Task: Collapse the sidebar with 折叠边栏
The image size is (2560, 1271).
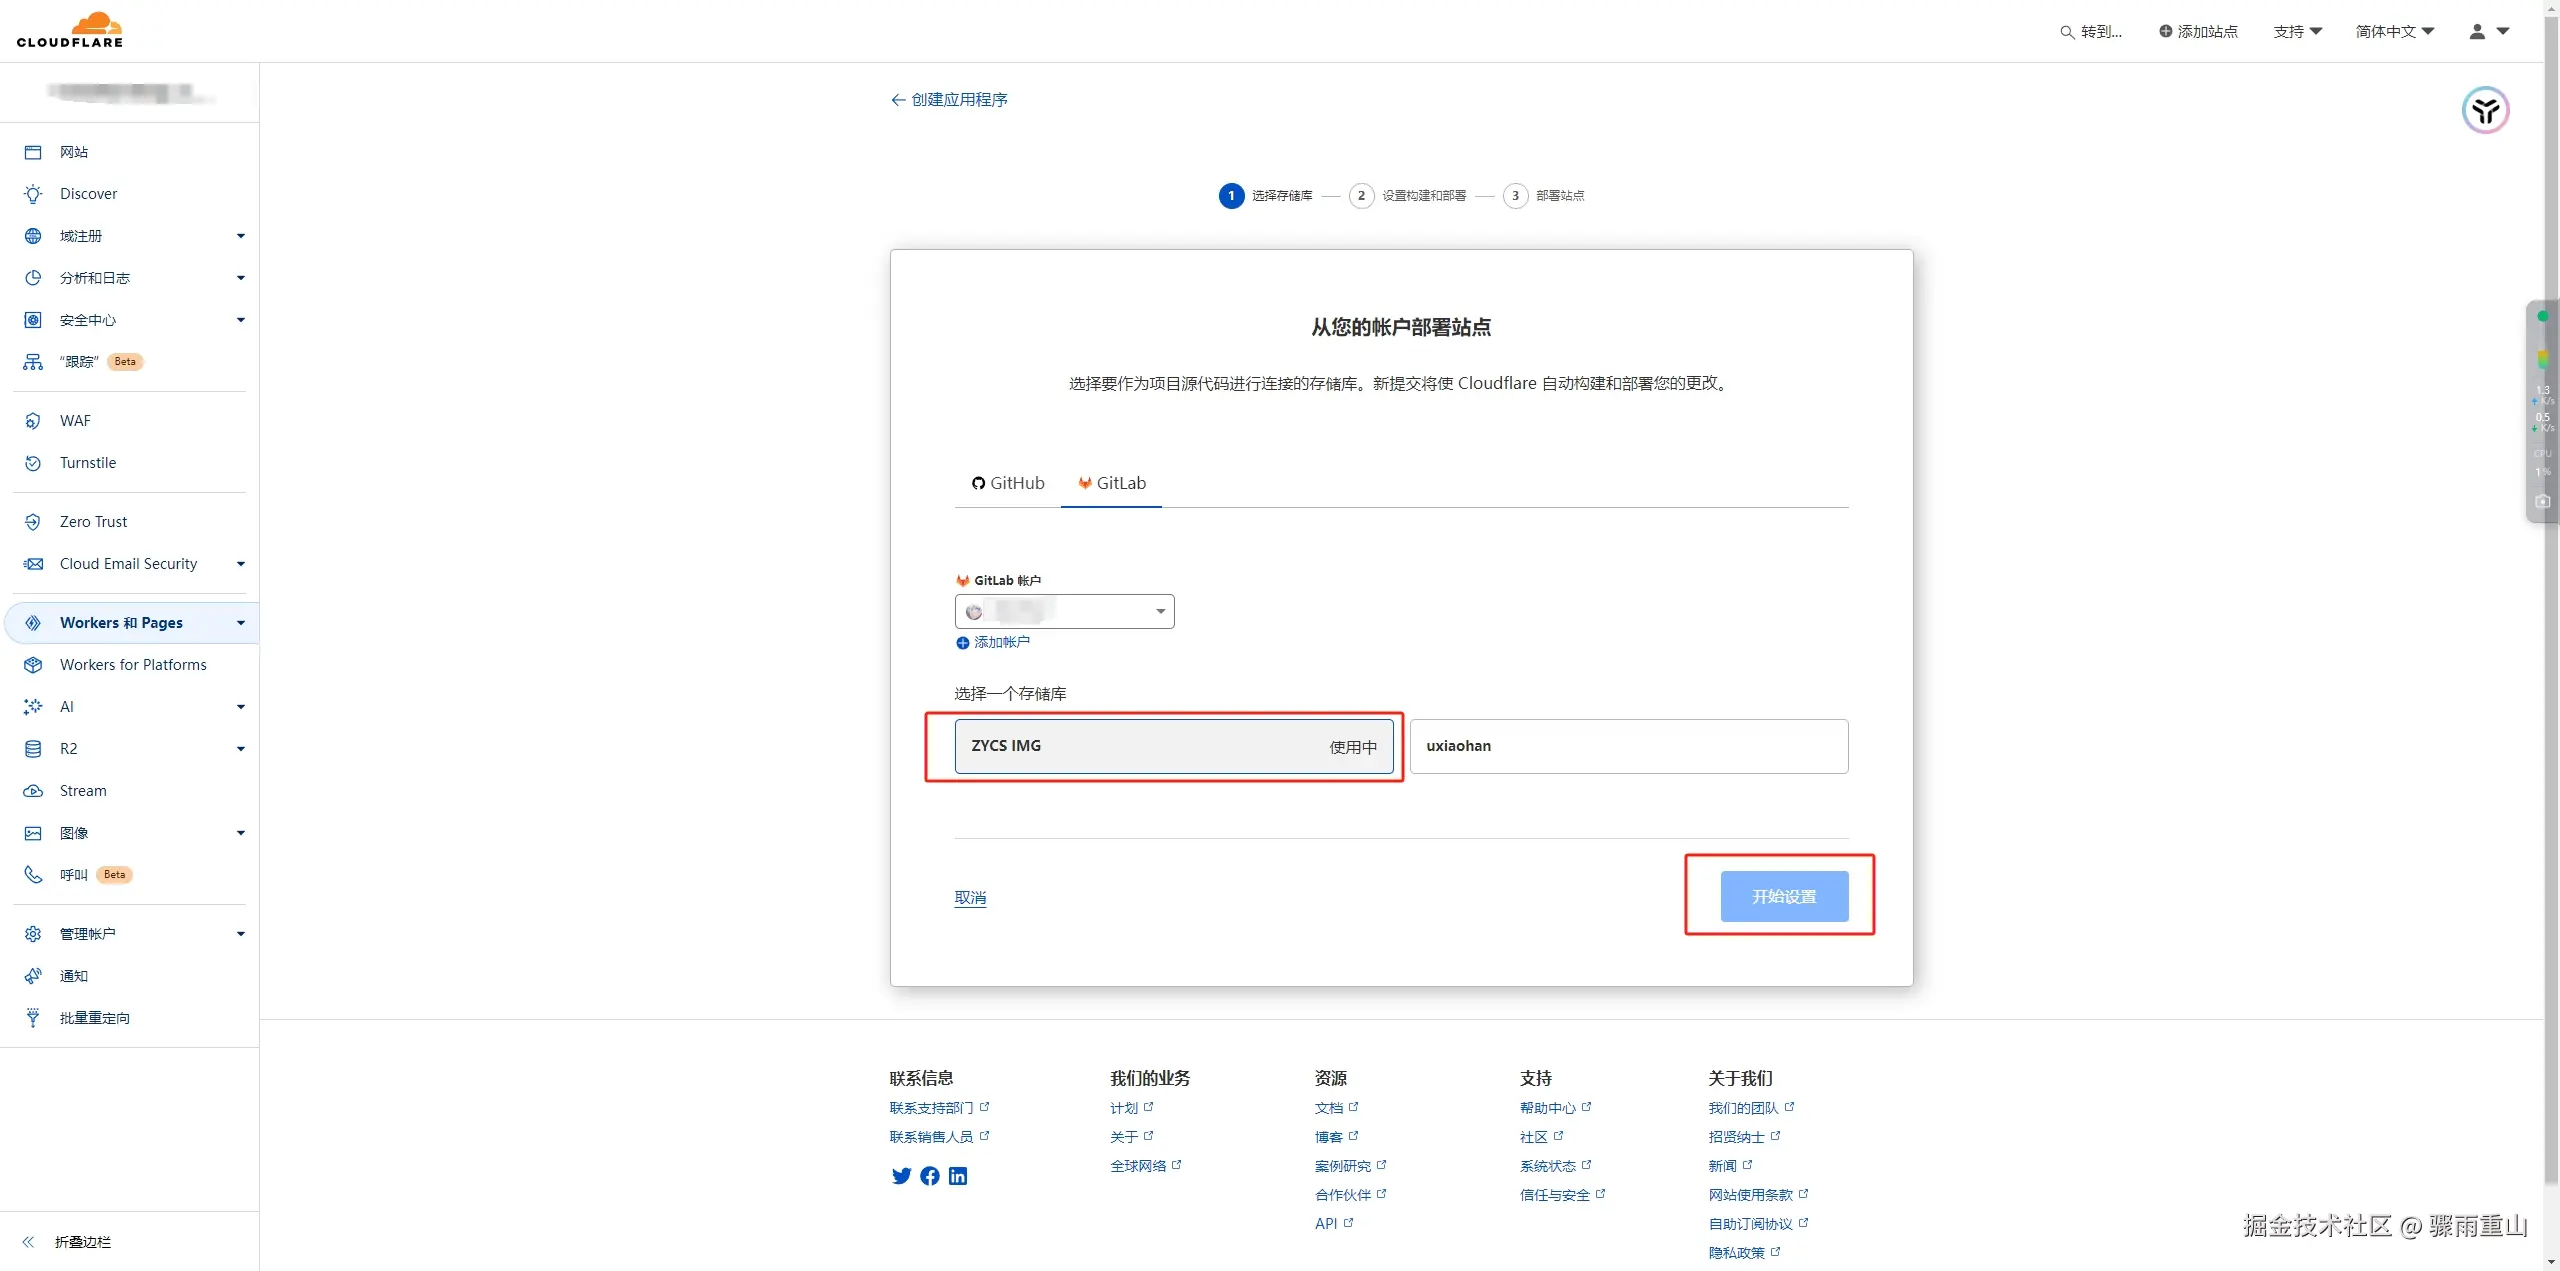Action: click(x=82, y=1242)
